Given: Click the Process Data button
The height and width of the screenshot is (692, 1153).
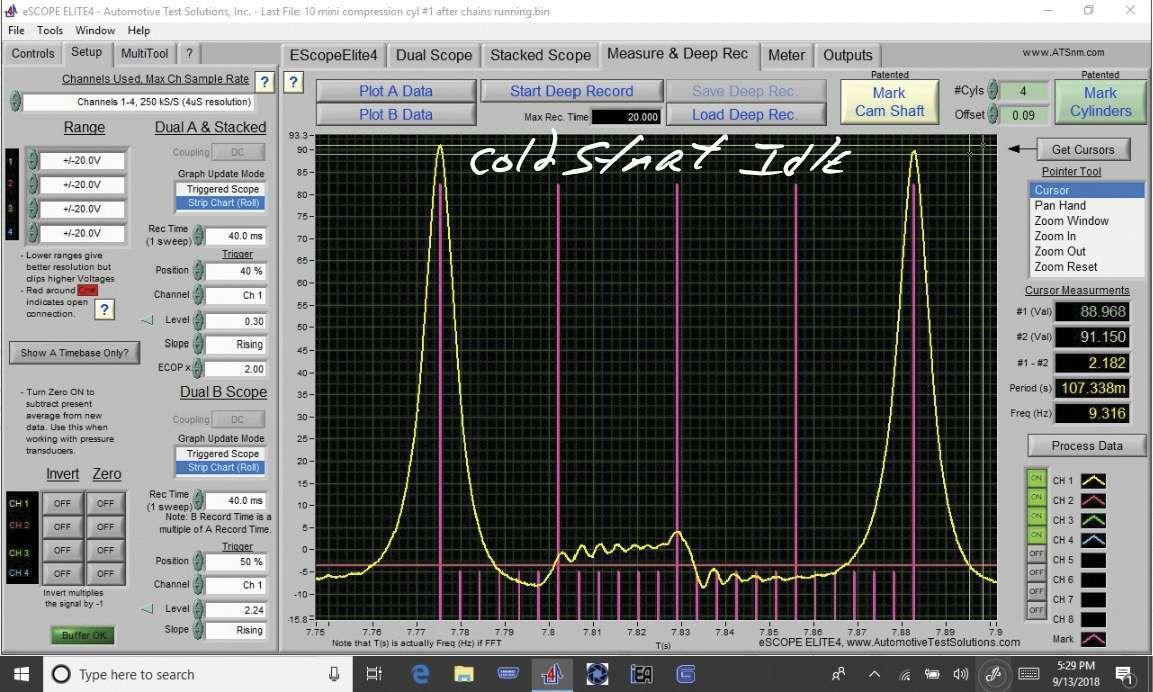Looking at the screenshot, I should click(x=1086, y=446).
